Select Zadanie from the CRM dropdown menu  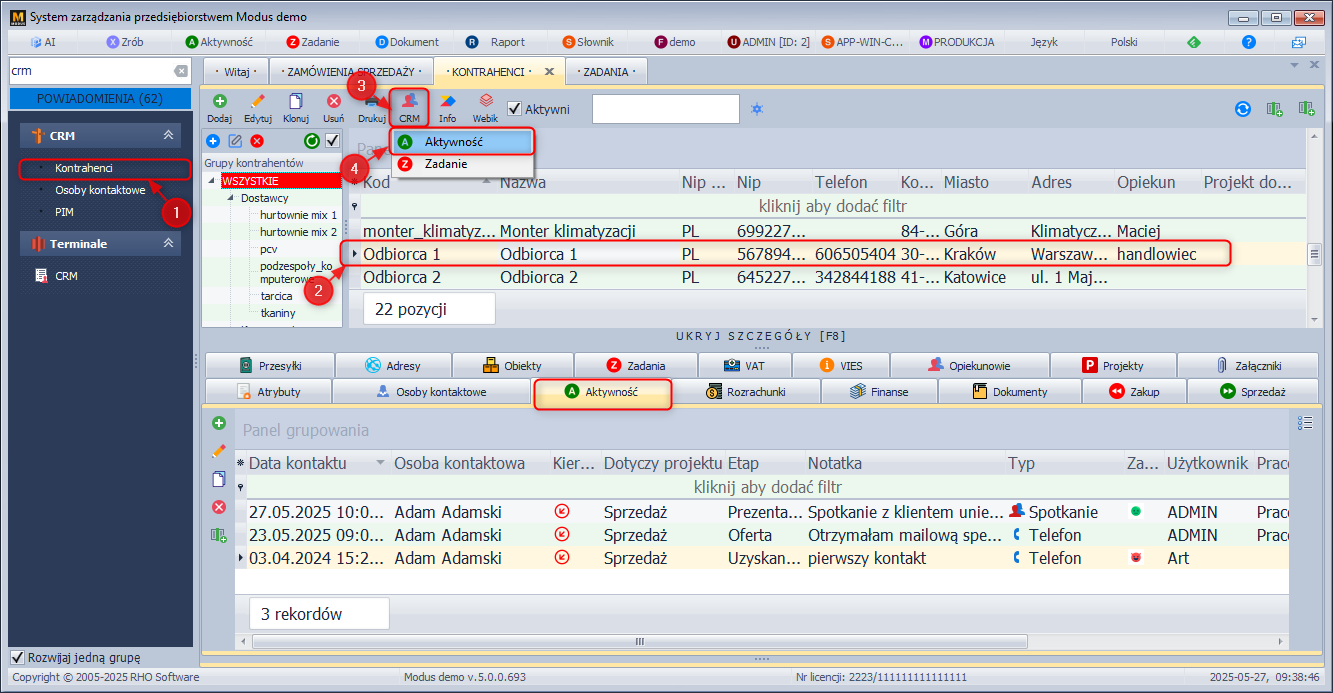tap(445, 164)
